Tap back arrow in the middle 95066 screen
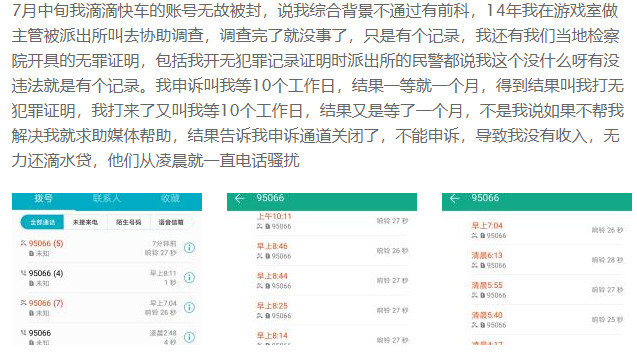Screen dimensions: 637x363 point(240,198)
